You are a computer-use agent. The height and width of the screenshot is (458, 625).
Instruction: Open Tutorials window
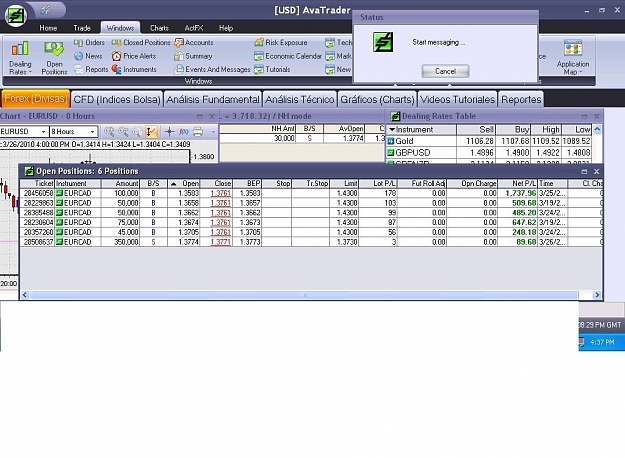coord(272,69)
